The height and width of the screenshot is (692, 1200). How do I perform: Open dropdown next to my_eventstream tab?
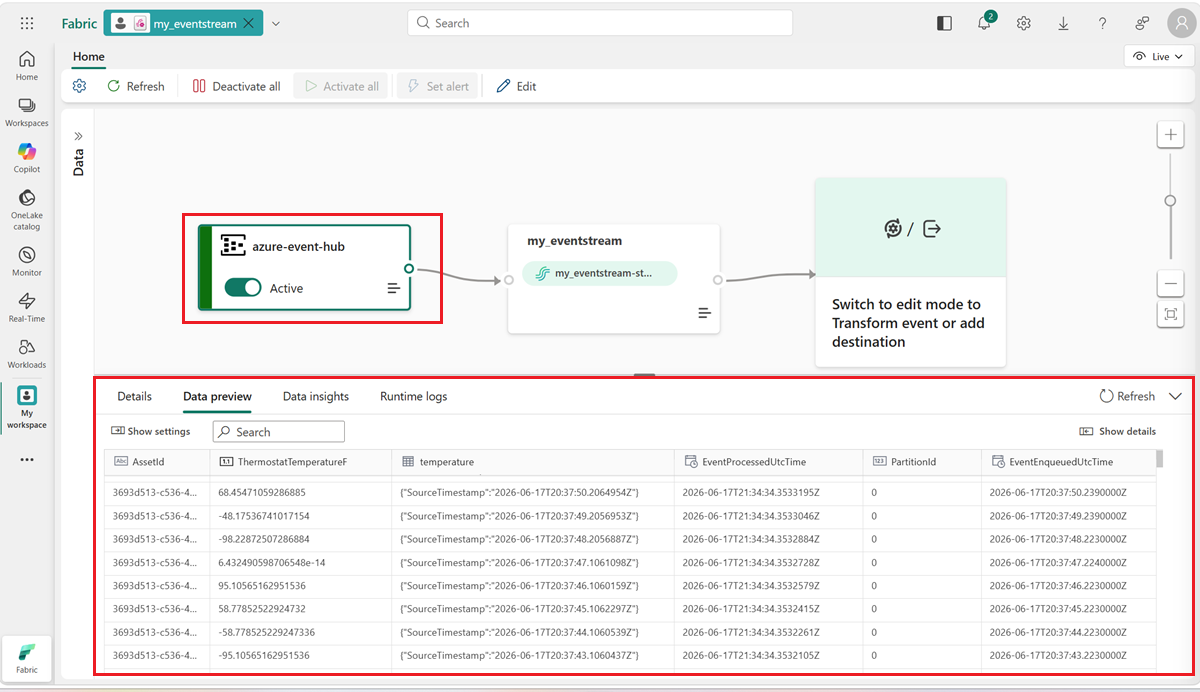tap(276, 23)
